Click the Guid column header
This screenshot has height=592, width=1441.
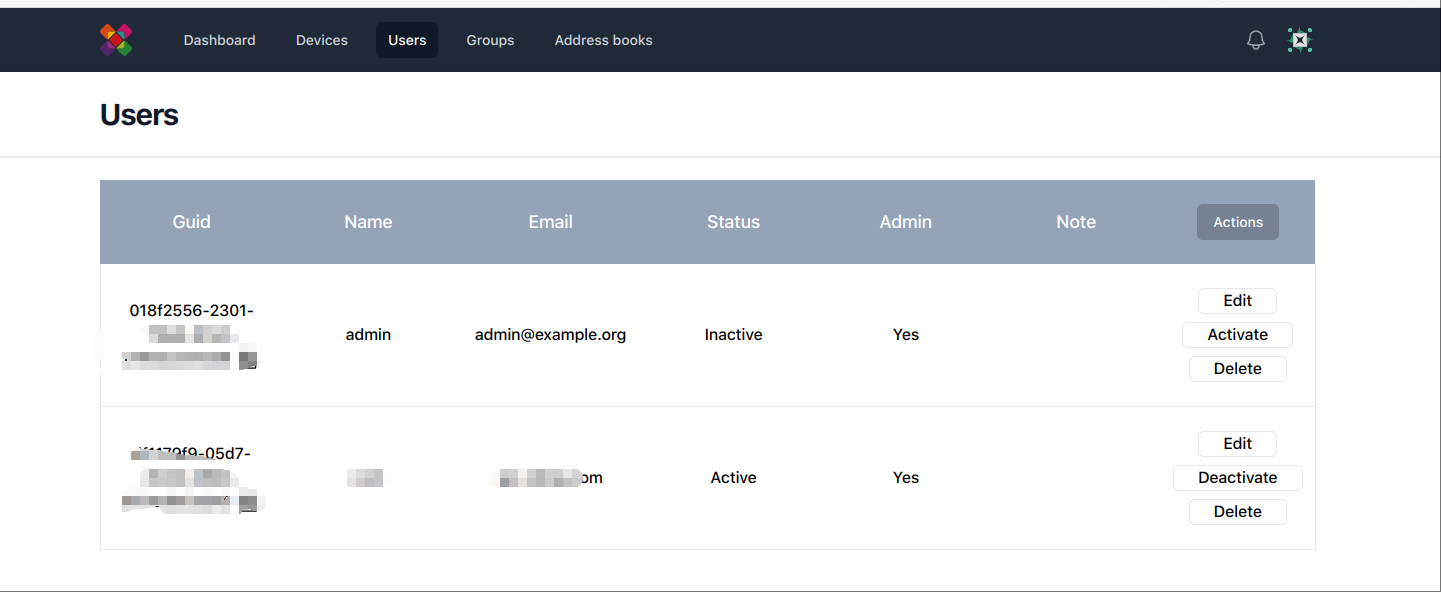(191, 222)
